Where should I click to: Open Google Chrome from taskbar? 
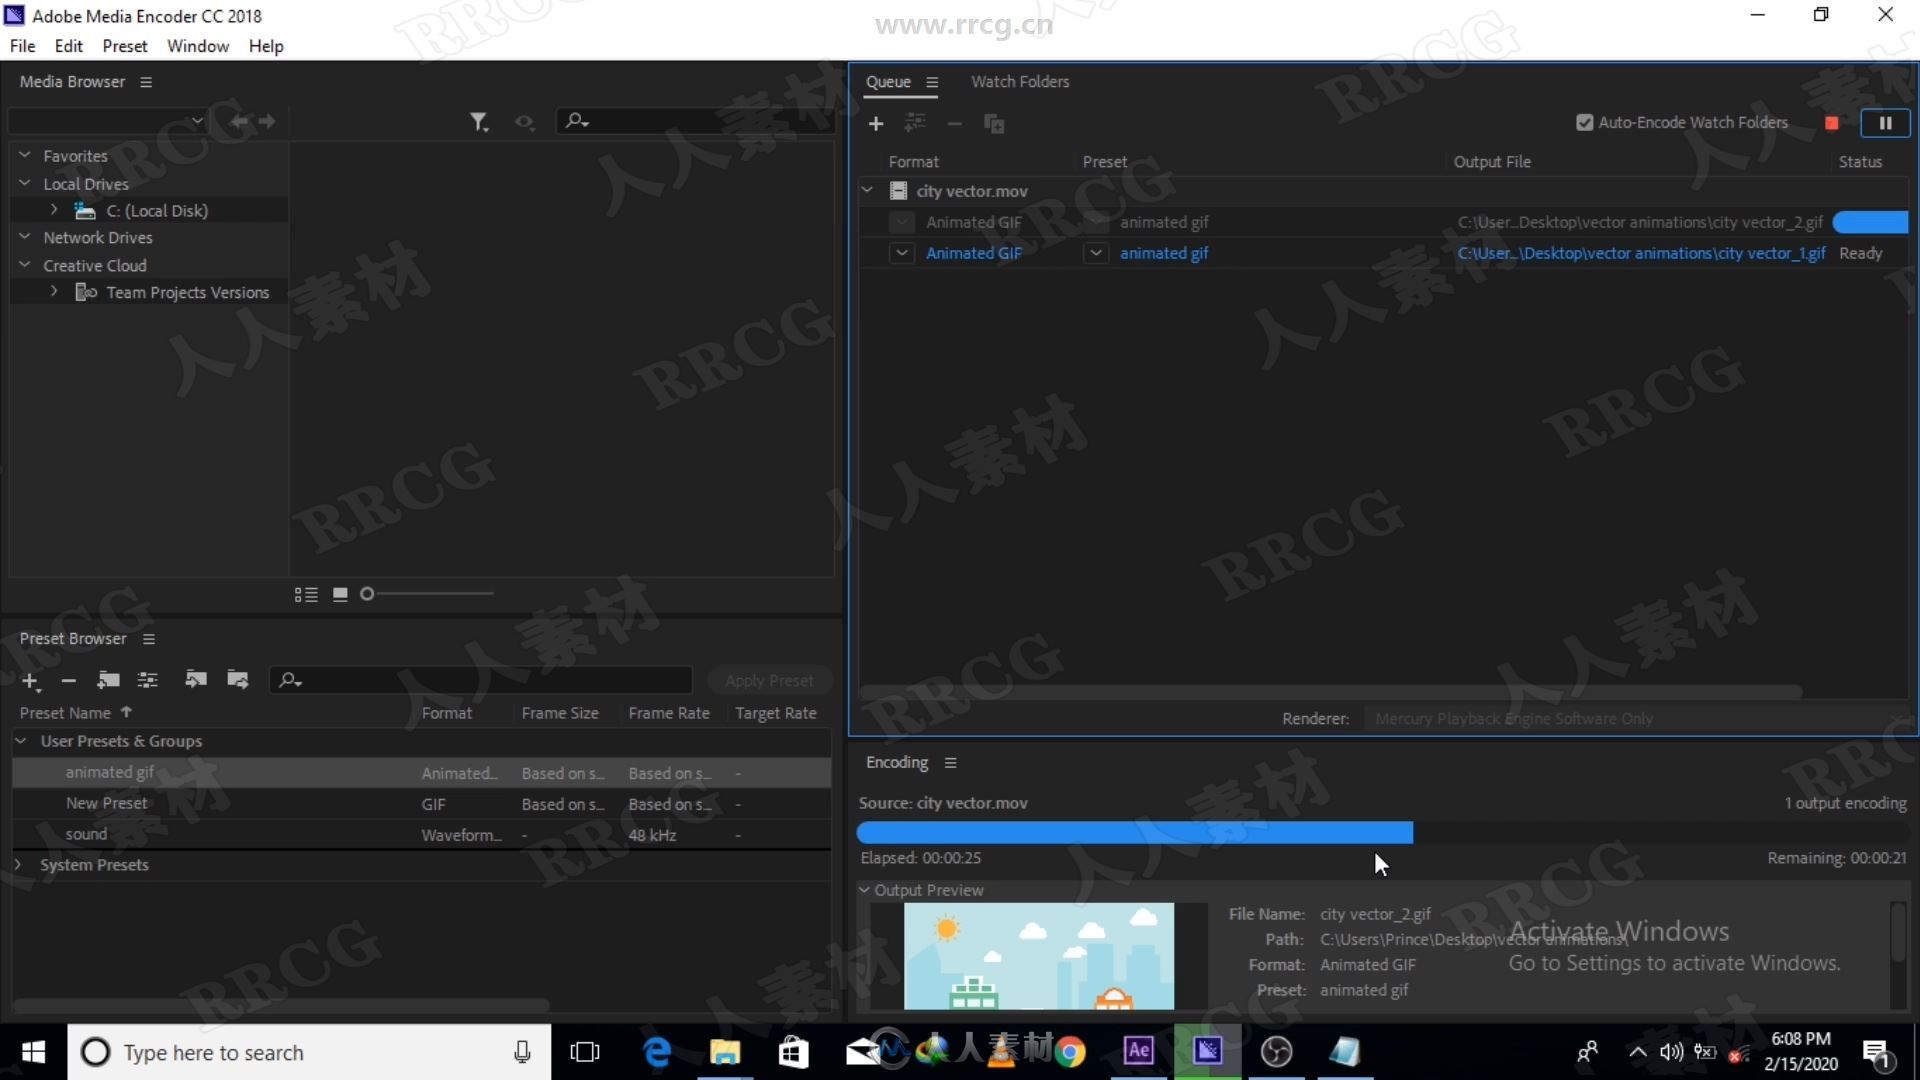tap(1070, 1052)
